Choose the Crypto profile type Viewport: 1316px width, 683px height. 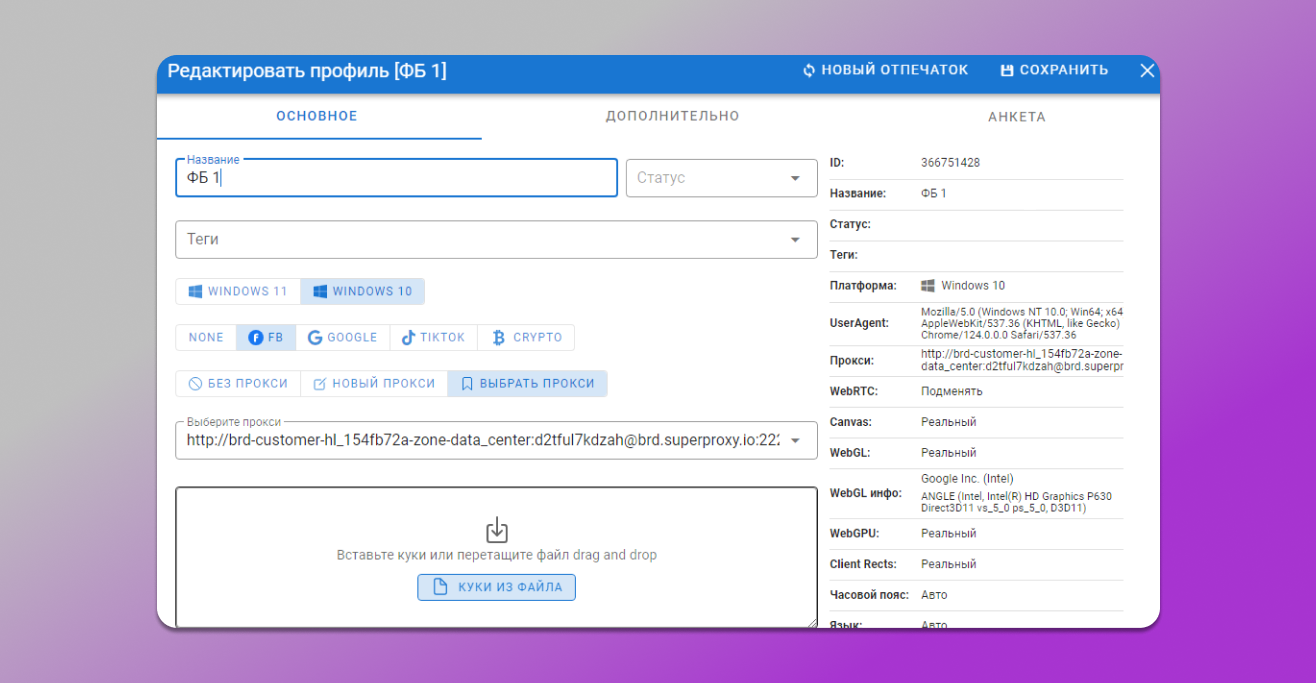point(527,338)
